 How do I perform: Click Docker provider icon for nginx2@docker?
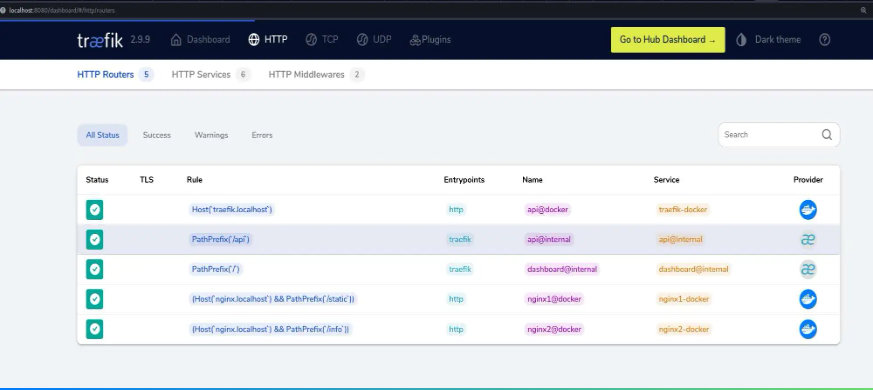pyautogui.click(x=808, y=329)
